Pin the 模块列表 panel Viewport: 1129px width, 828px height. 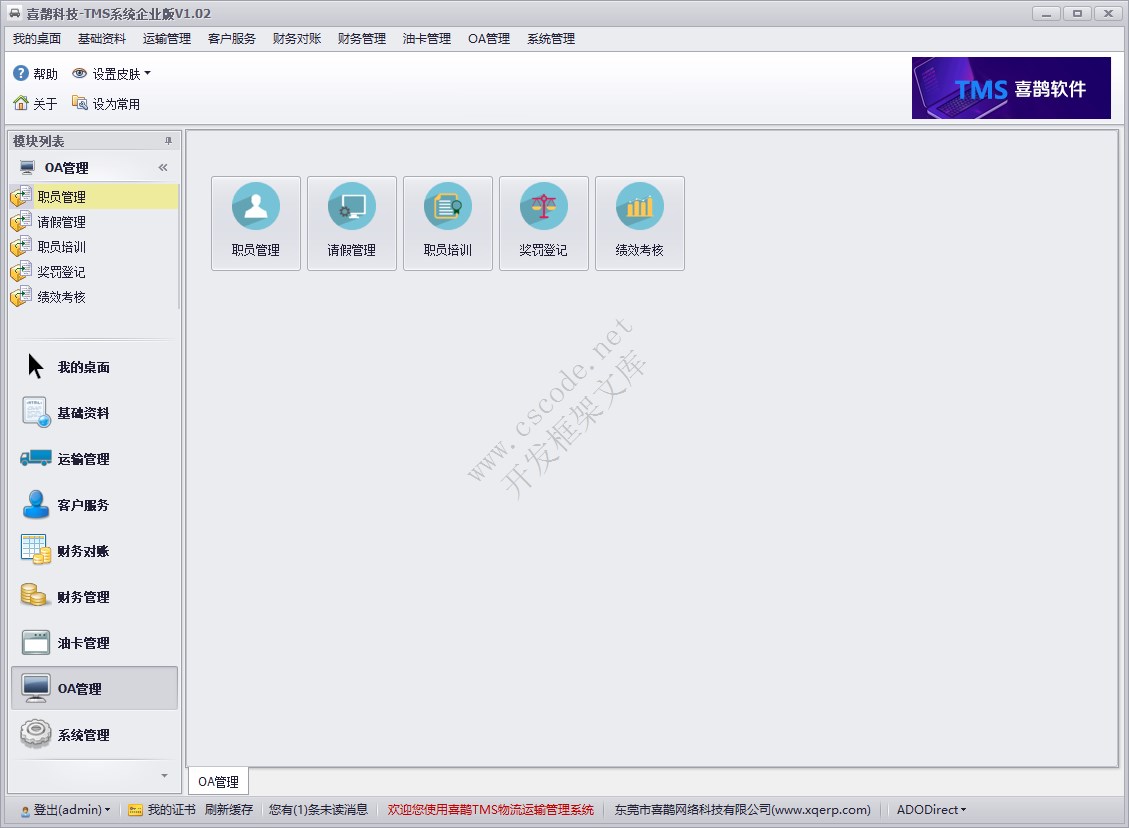click(168, 141)
